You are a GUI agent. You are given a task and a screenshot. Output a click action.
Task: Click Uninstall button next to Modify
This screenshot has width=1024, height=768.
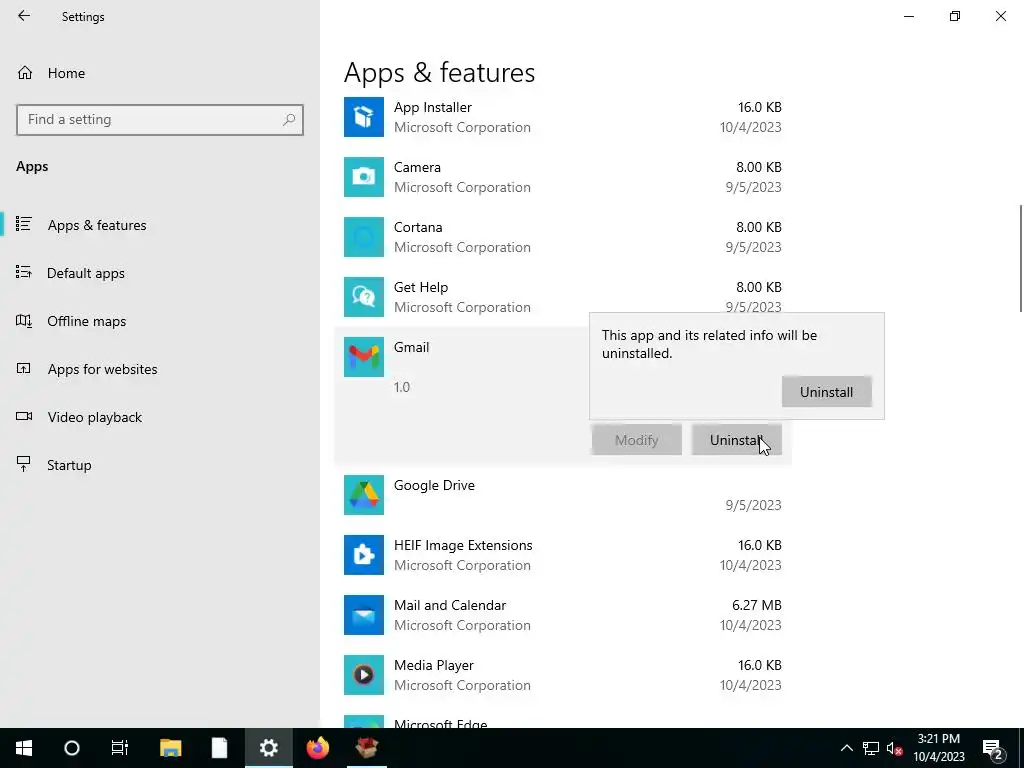click(737, 440)
